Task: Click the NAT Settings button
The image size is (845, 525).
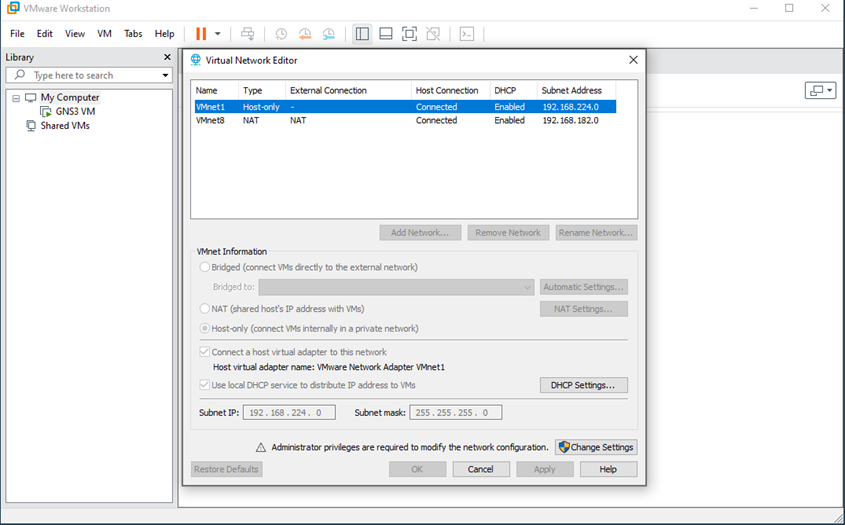Action: coord(584,309)
